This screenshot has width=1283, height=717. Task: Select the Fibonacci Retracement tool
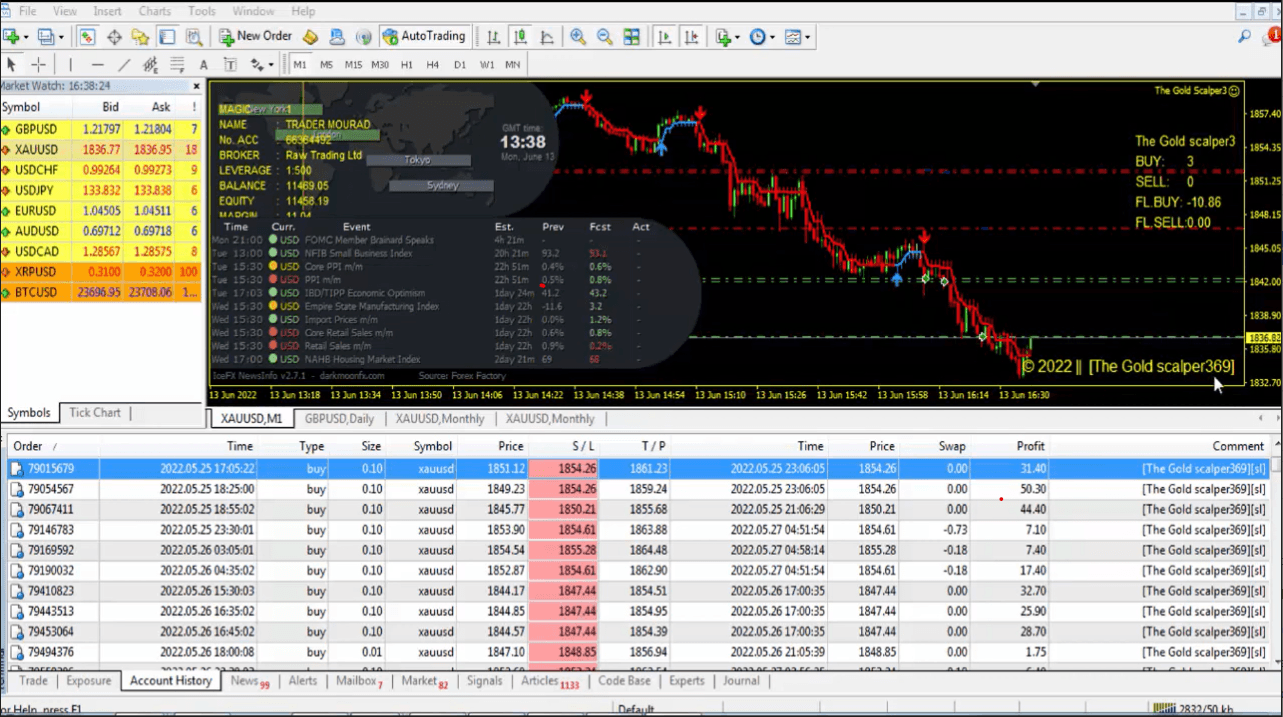coord(178,65)
